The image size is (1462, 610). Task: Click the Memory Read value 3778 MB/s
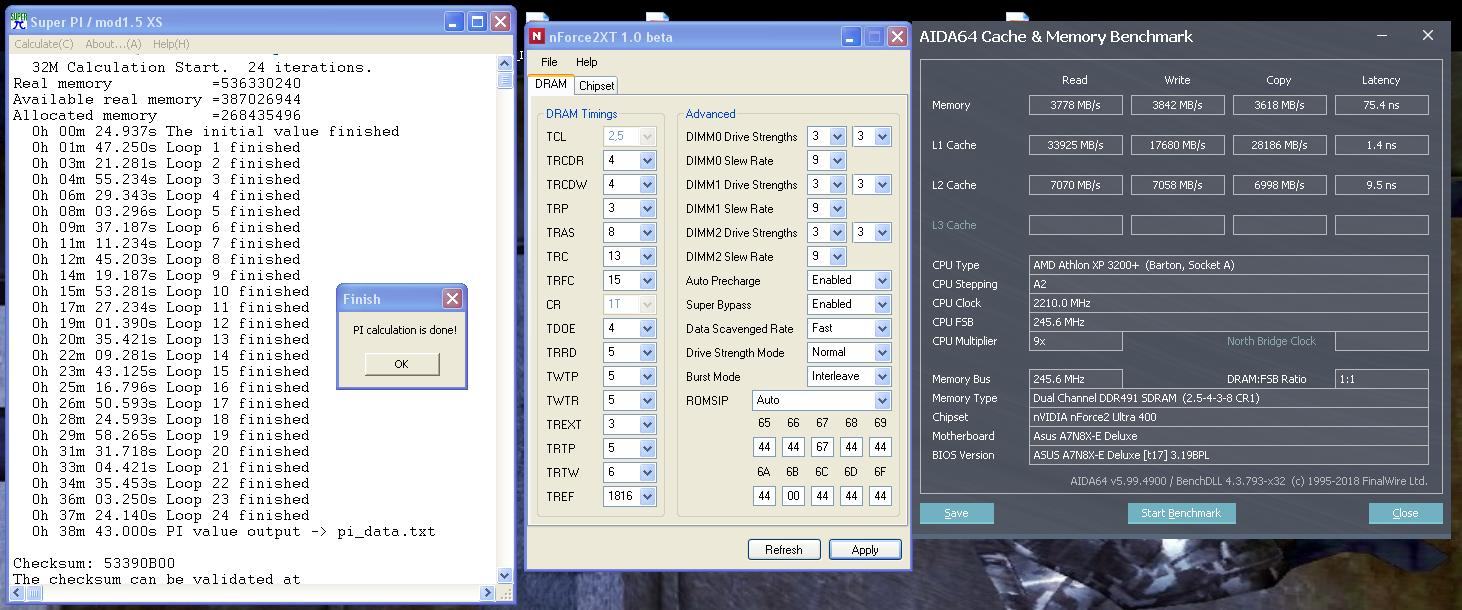tap(1075, 105)
